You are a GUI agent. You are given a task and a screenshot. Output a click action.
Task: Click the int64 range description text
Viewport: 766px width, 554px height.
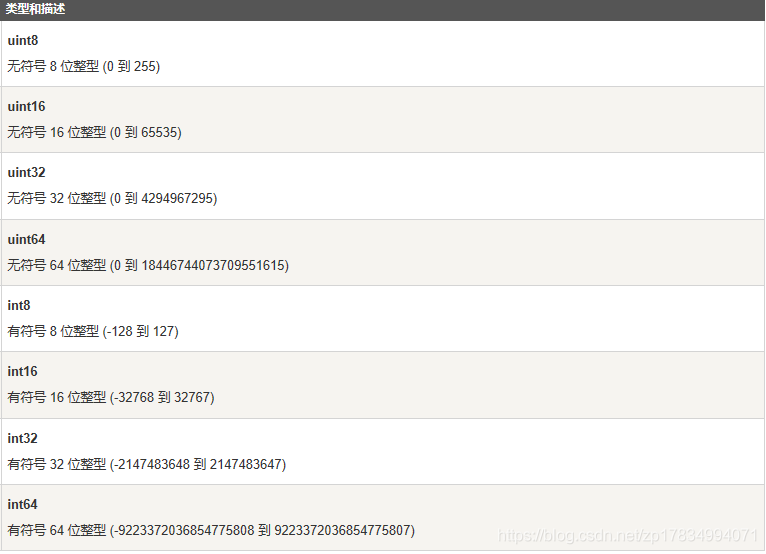[211, 530]
